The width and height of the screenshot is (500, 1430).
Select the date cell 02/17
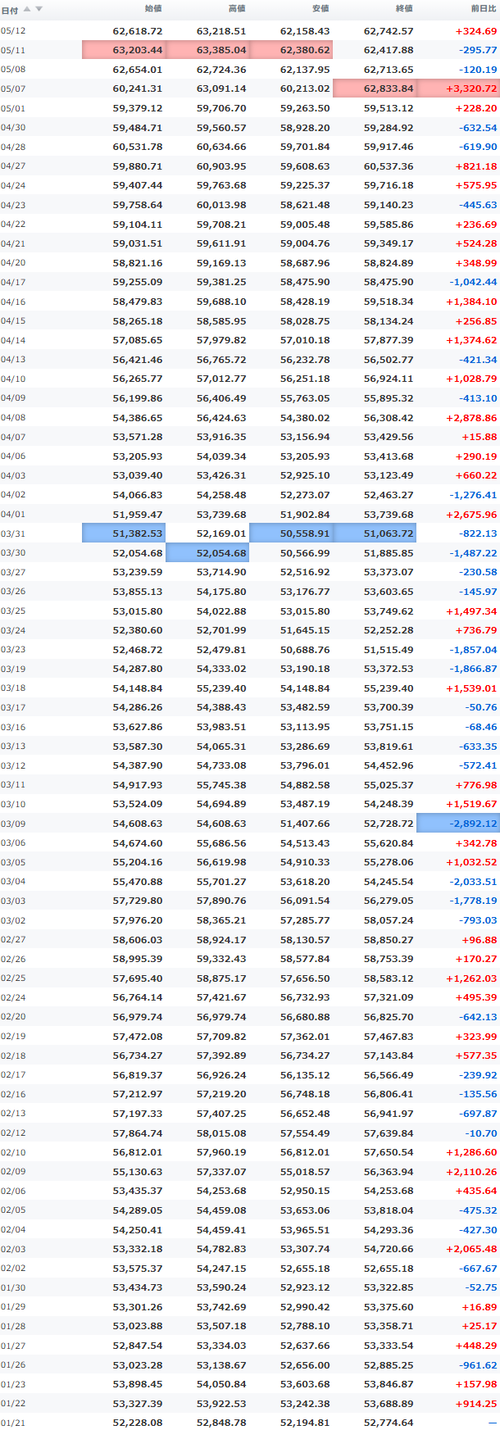[11, 1074]
